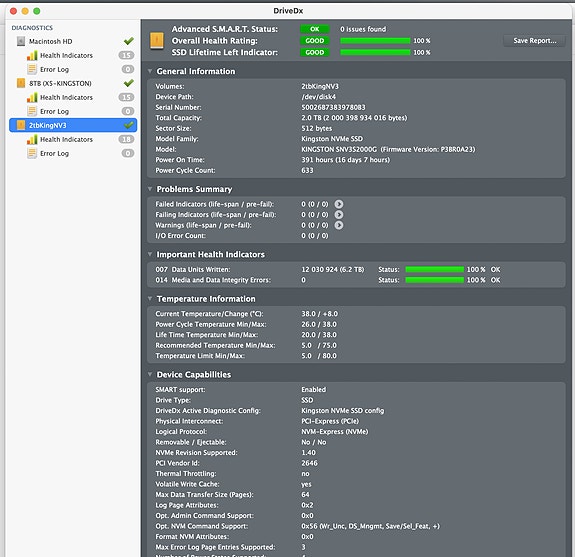Click the Overall Health Rating progress bar

(375, 41)
